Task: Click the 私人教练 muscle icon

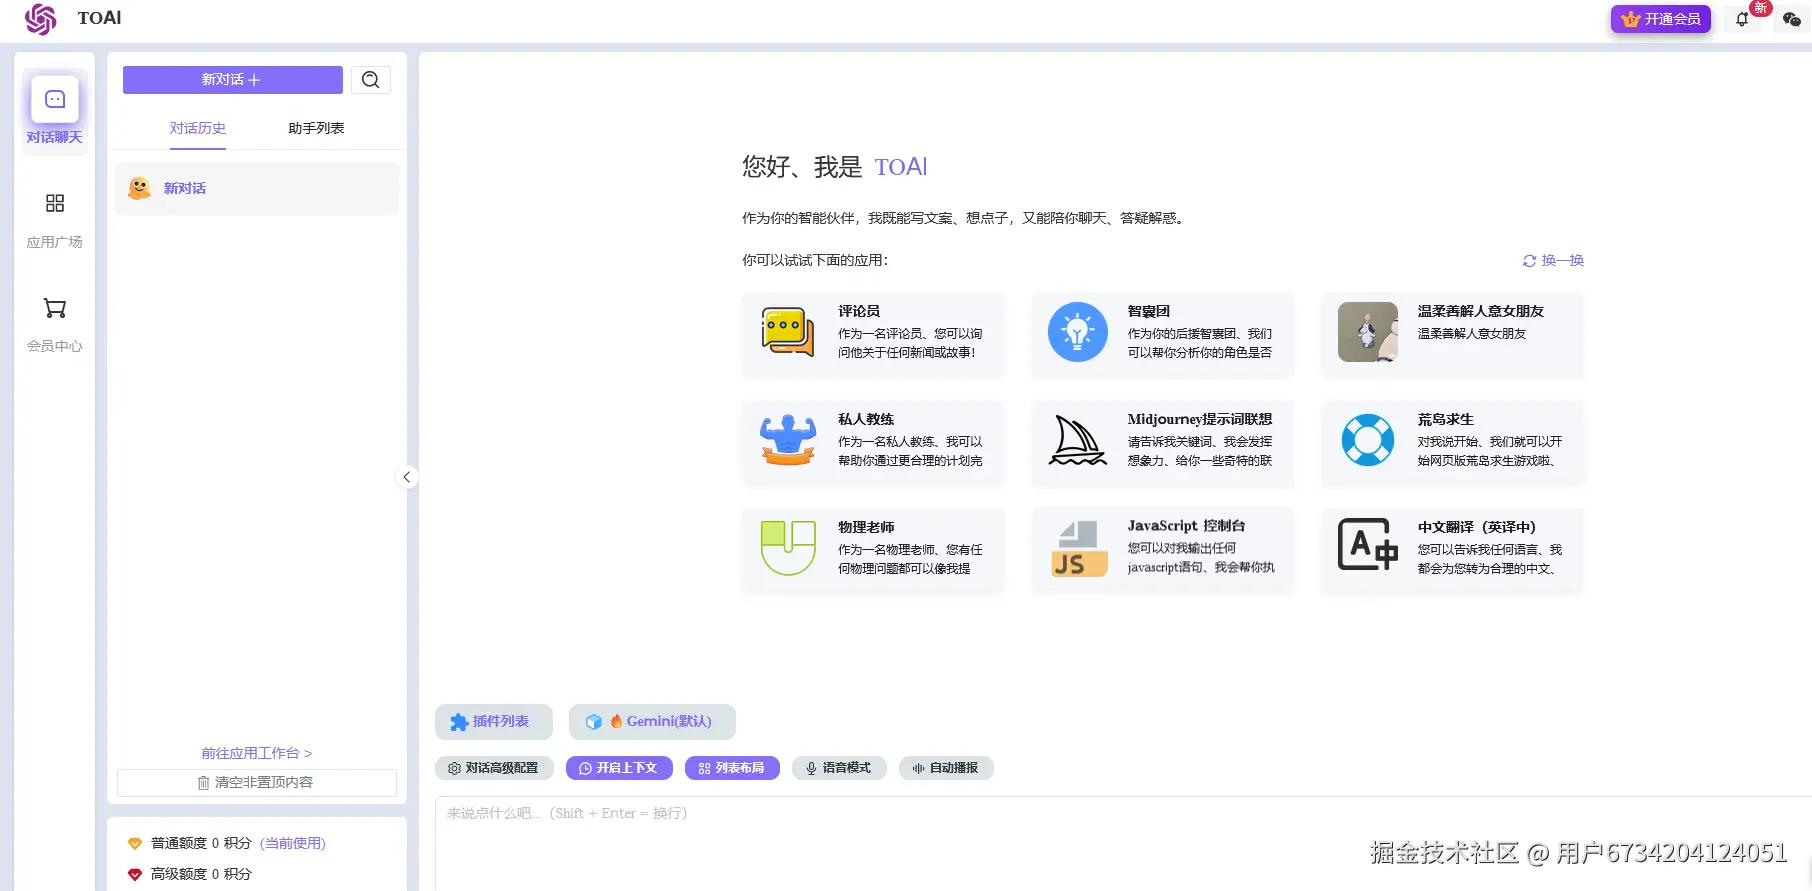Action: pyautogui.click(x=788, y=440)
